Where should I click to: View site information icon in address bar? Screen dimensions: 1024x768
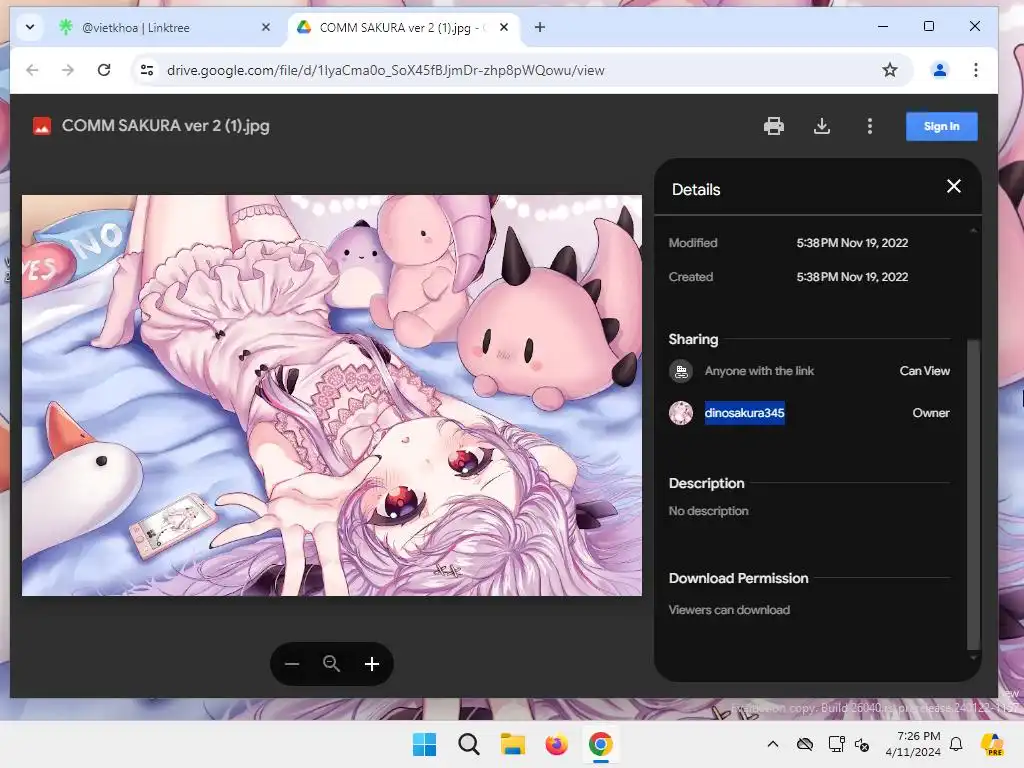pos(147,70)
